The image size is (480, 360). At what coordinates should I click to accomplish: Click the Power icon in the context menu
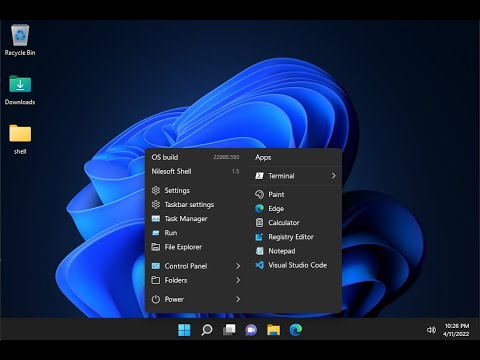pos(156,299)
